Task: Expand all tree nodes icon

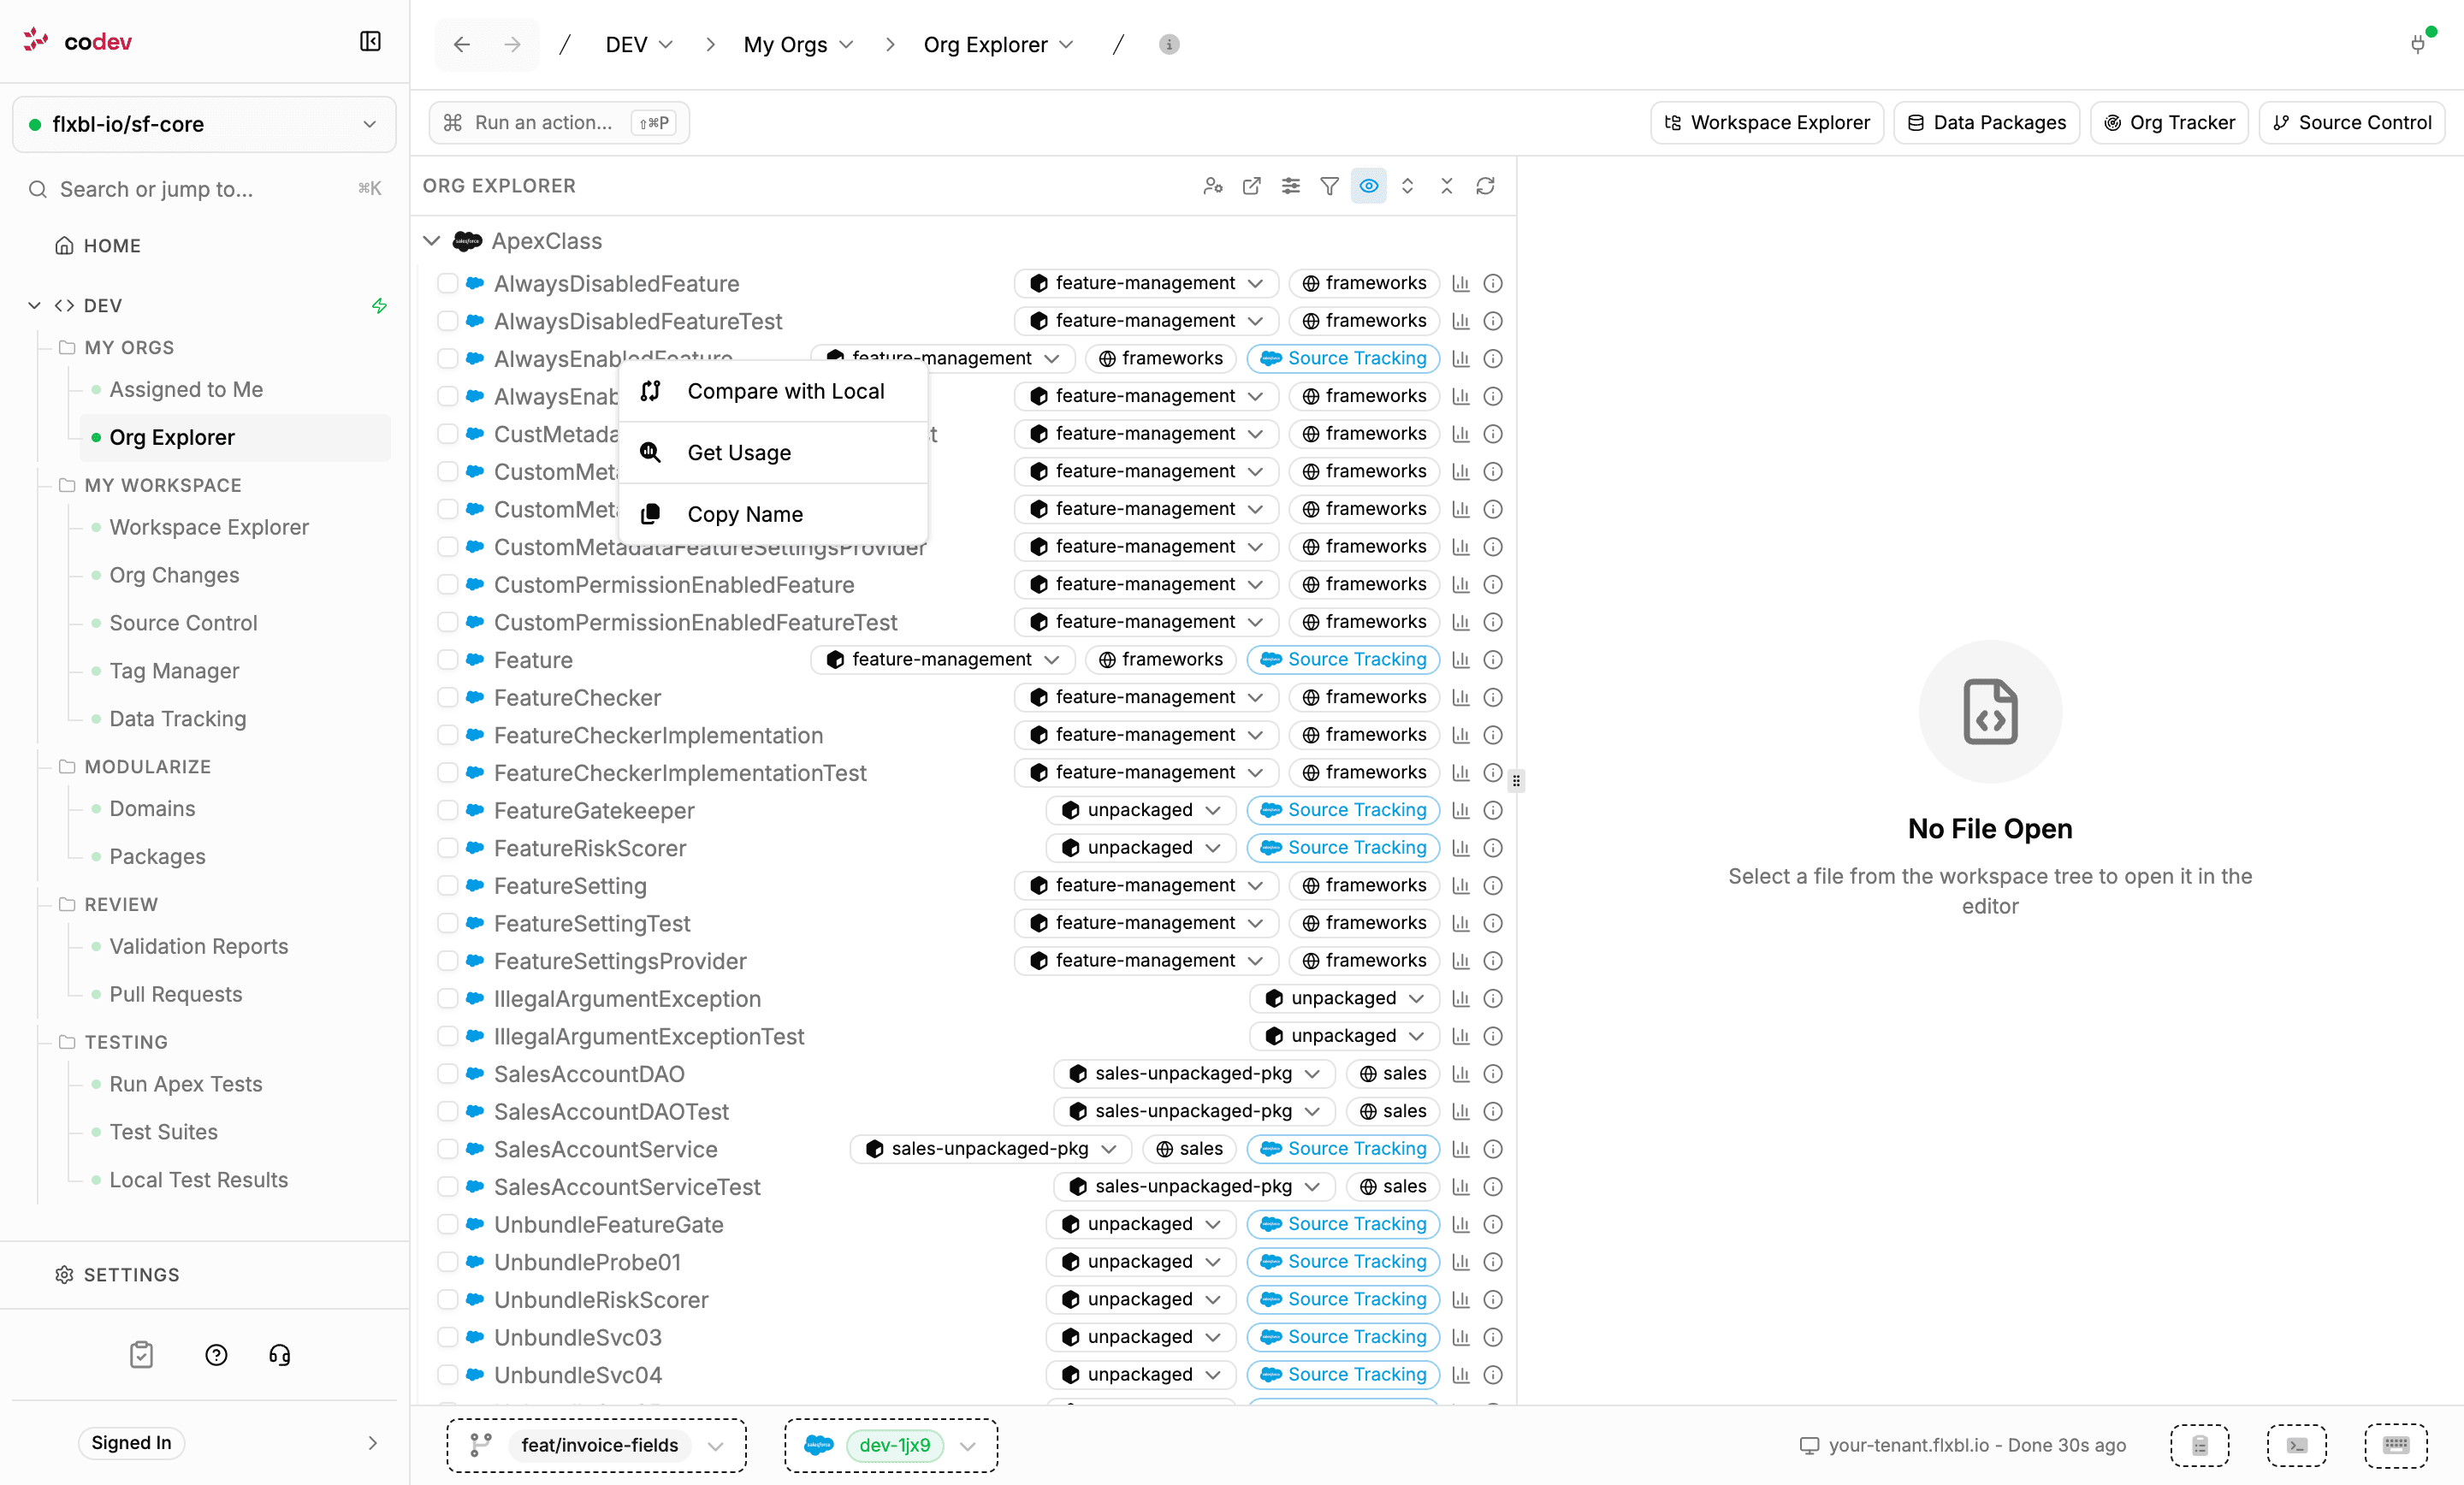Action: pyautogui.click(x=1407, y=186)
